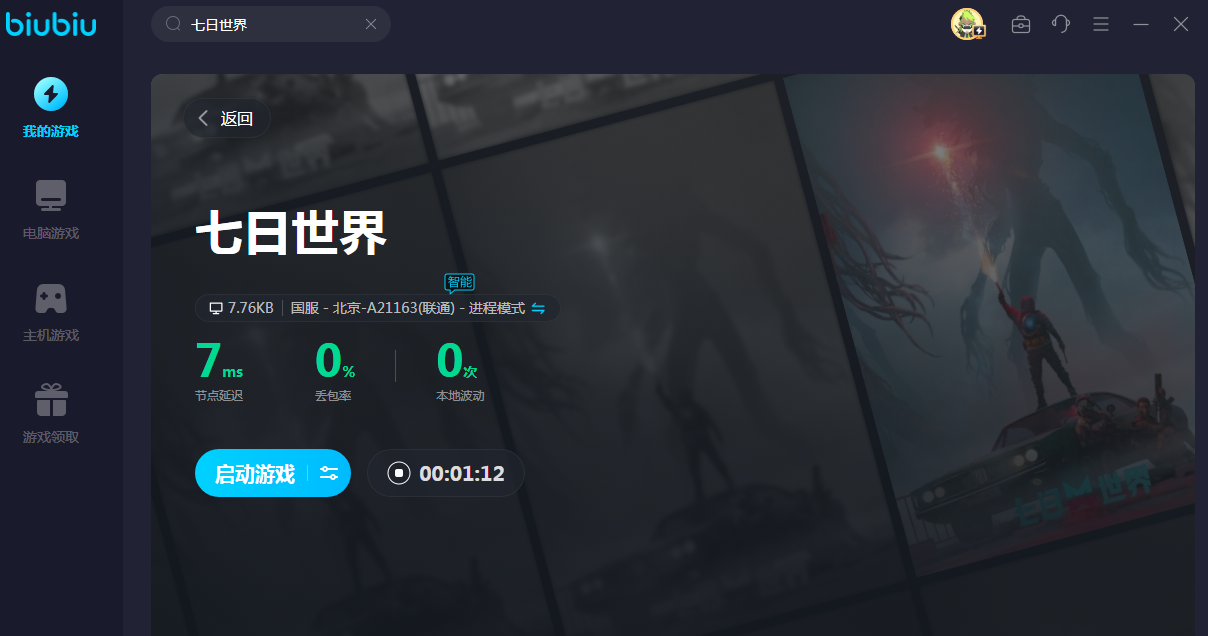
Task: Open 电脑游戏 monitor icon
Action: pos(51,196)
